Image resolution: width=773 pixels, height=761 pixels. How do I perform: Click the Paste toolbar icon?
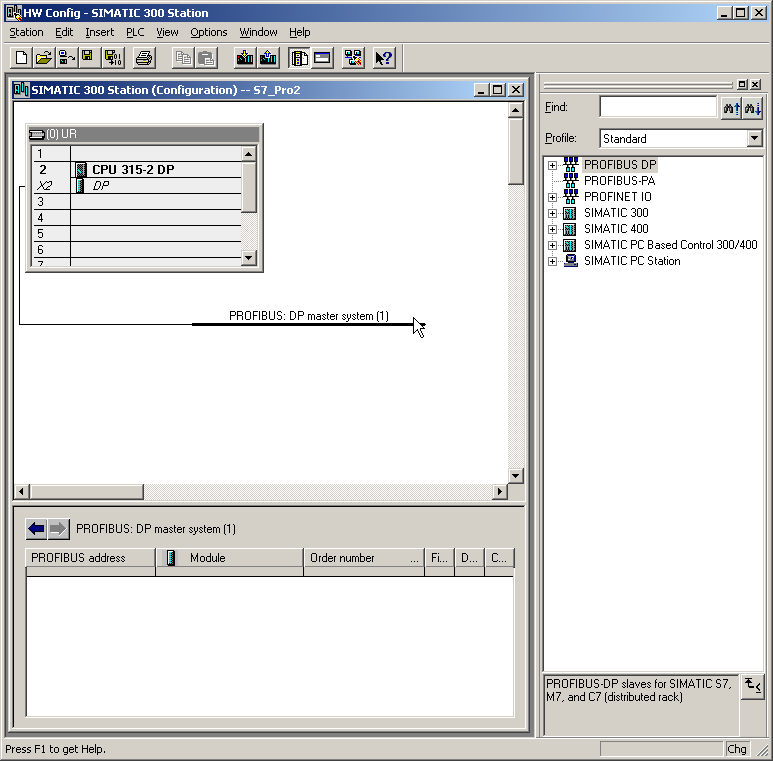[206, 58]
